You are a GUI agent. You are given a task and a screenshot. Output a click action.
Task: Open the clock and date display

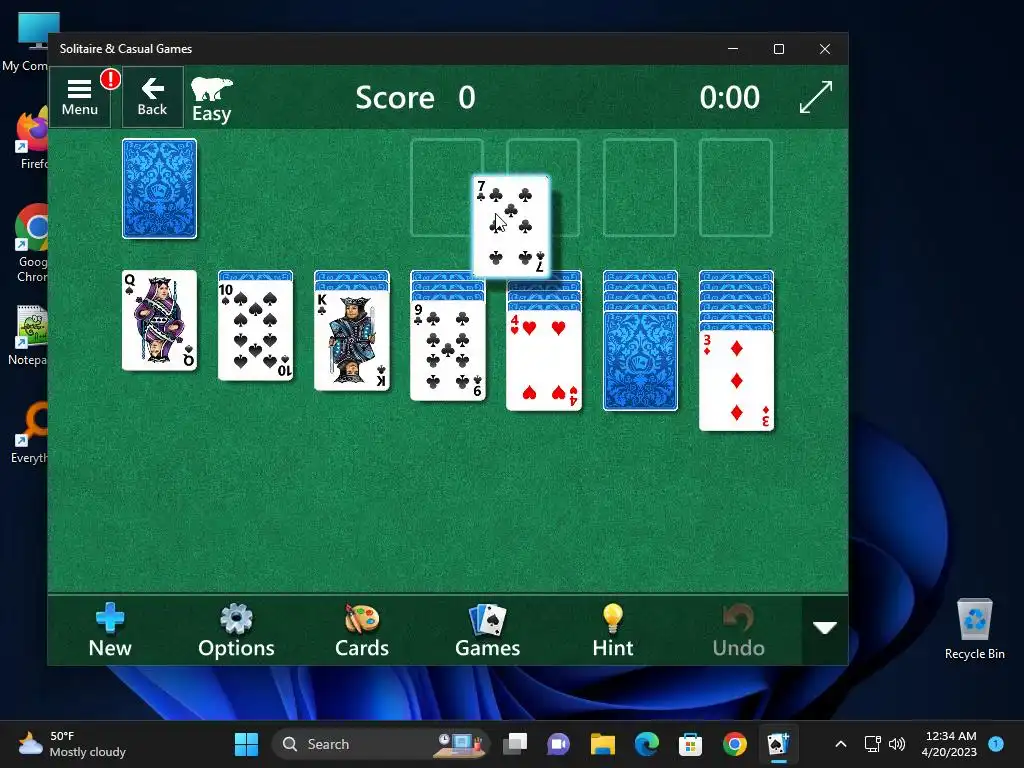(950, 744)
